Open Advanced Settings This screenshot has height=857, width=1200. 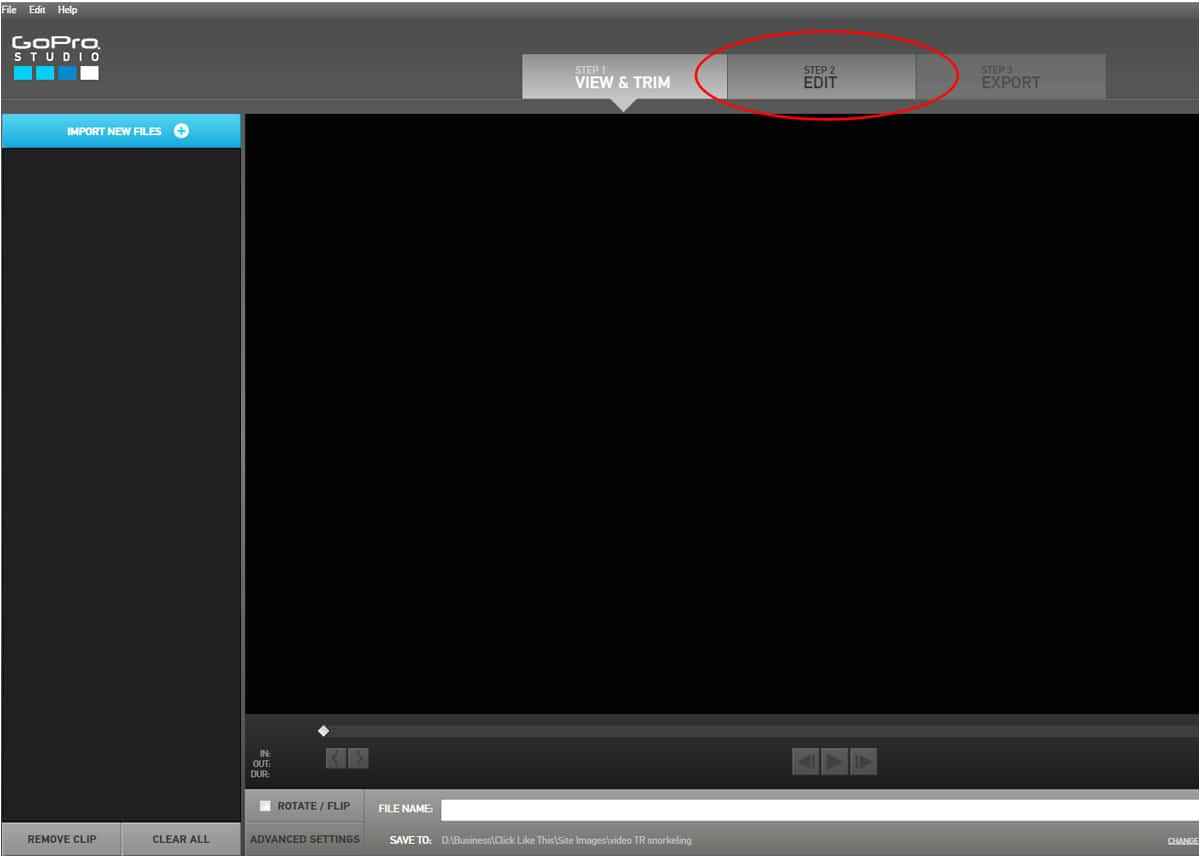pos(304,840)
